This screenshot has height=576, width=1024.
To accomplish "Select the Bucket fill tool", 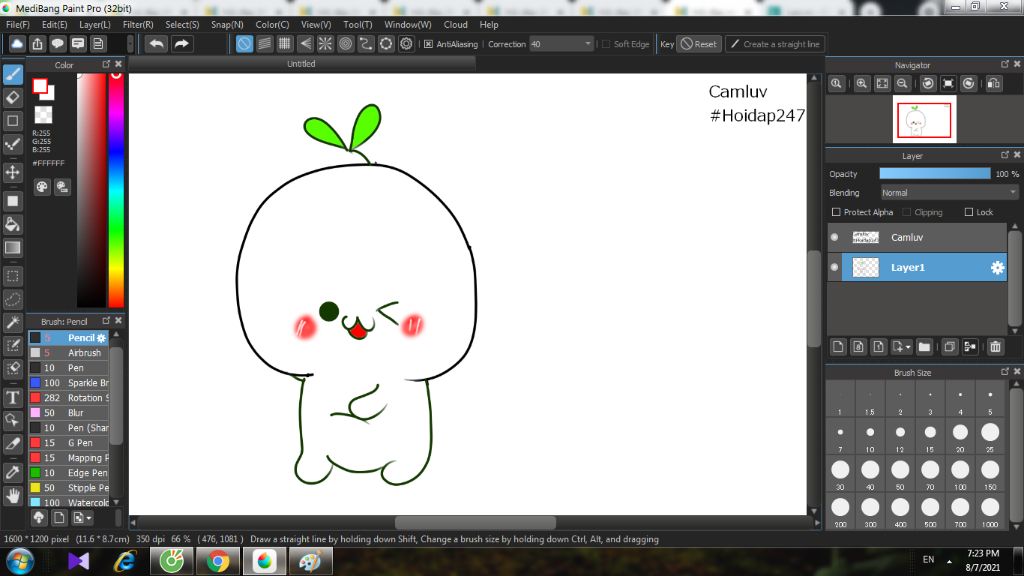I will [x=12, y=225].
